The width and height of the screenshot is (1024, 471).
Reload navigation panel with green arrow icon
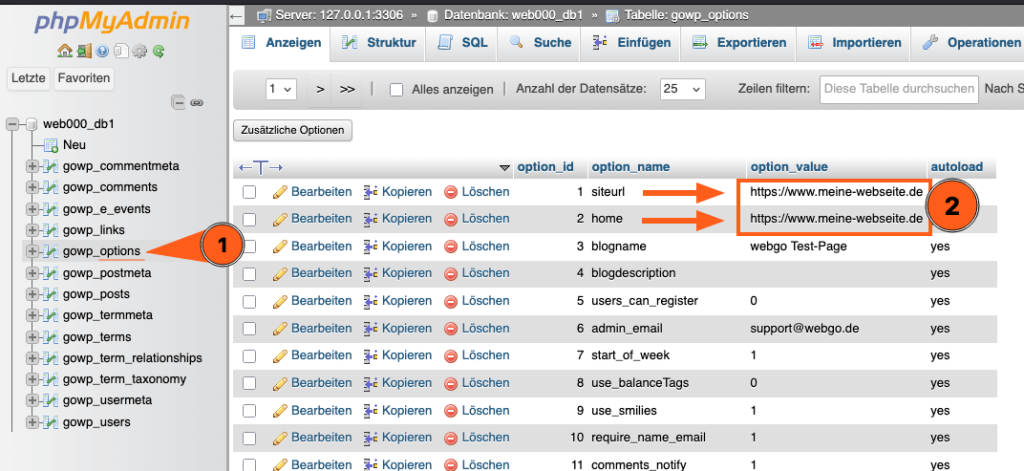(x=158, y=51)
